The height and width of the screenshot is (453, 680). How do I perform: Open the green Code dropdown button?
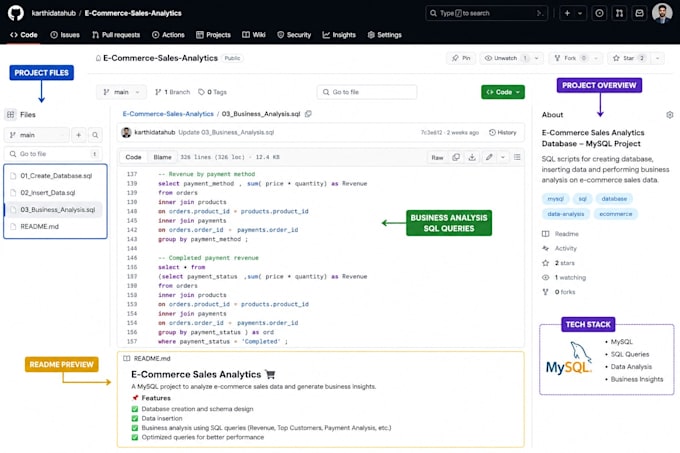pyautogui.click(x=503, y=92)
